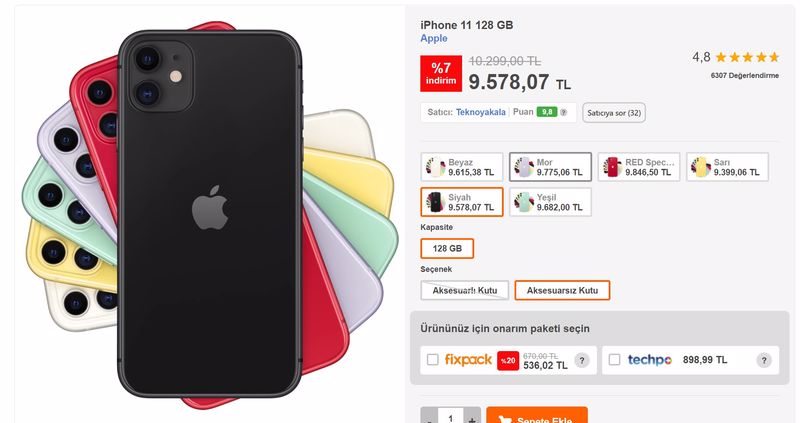Select the Aksesuarlı Kutu option
800x423 pixels.
click(464, 290)
